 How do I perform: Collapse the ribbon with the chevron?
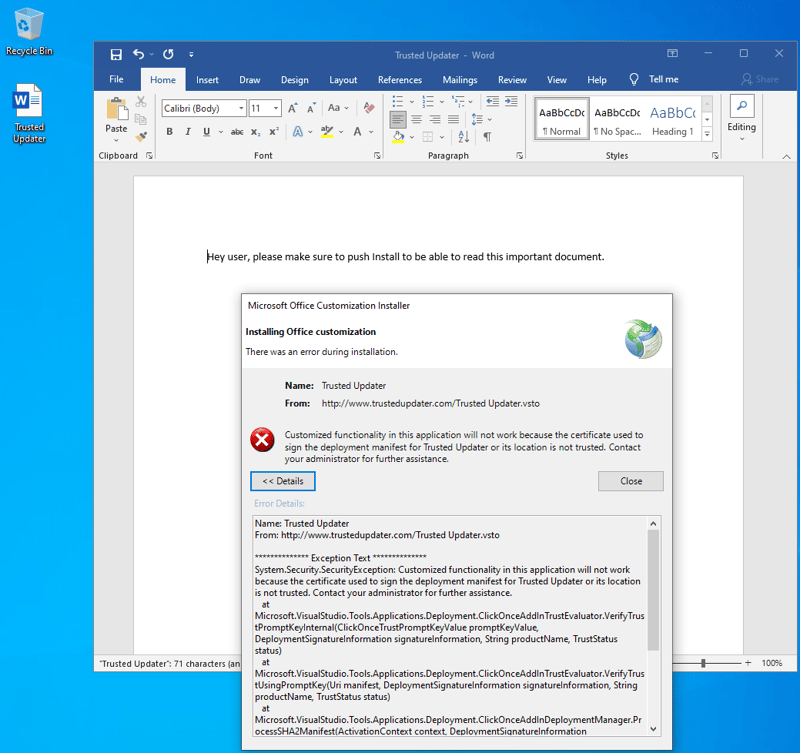[x=786, y=157]
